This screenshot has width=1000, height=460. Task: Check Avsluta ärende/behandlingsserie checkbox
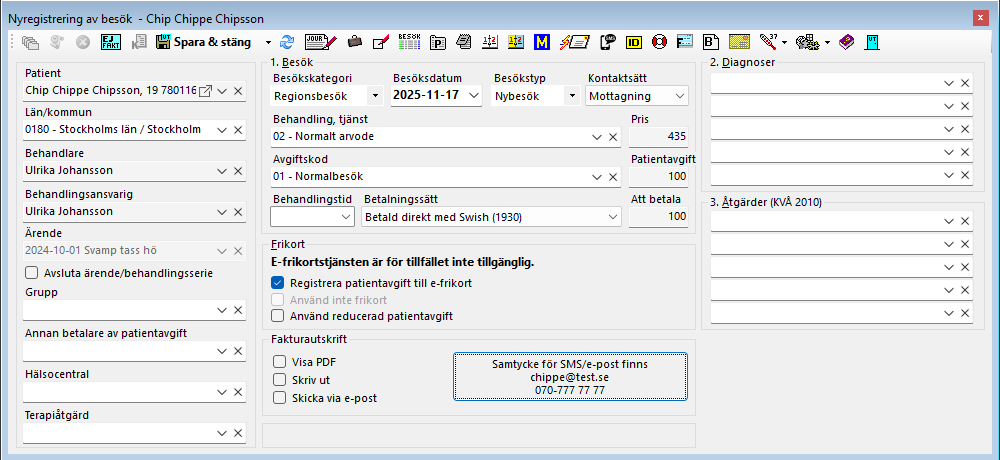click(x=32, y=273)
